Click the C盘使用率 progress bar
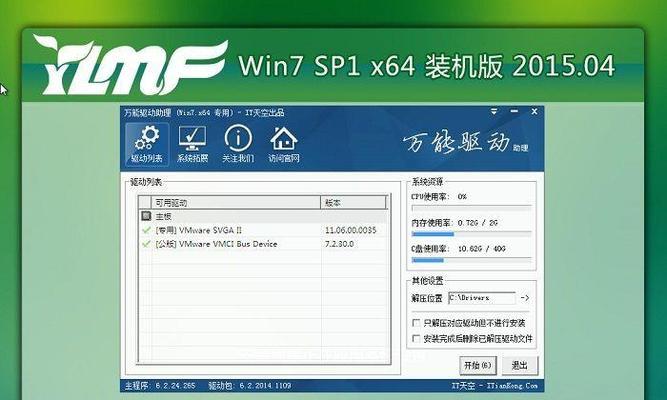 click(x=471, y=260)
